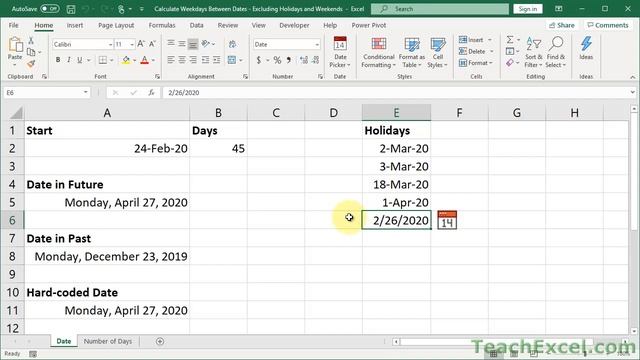Select cell with Monday, December 23, 2019
The image size is (640, 360).
(x=107, y=256)
